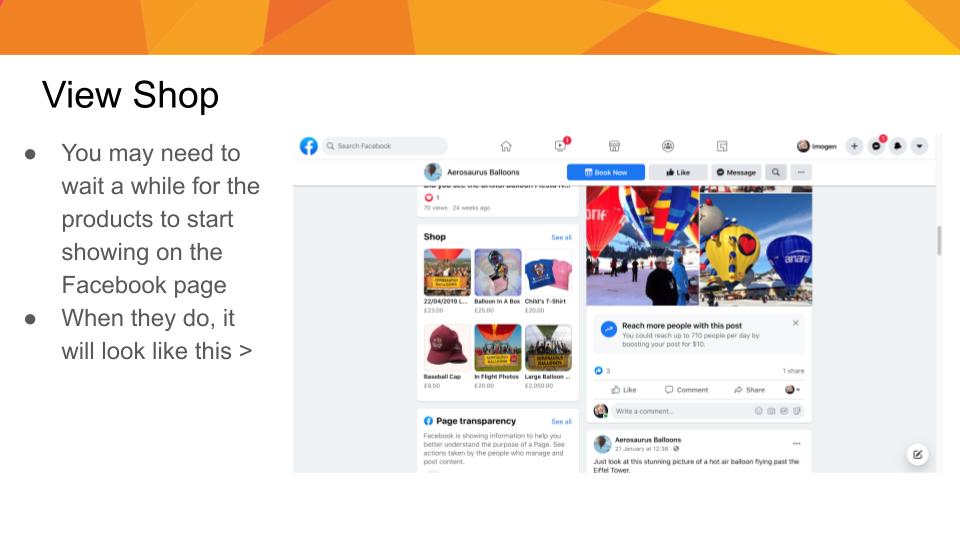Open the options menu on Aerosaurus Balloons post
This screenshot has width=960, height=540.
coord(797,443)
